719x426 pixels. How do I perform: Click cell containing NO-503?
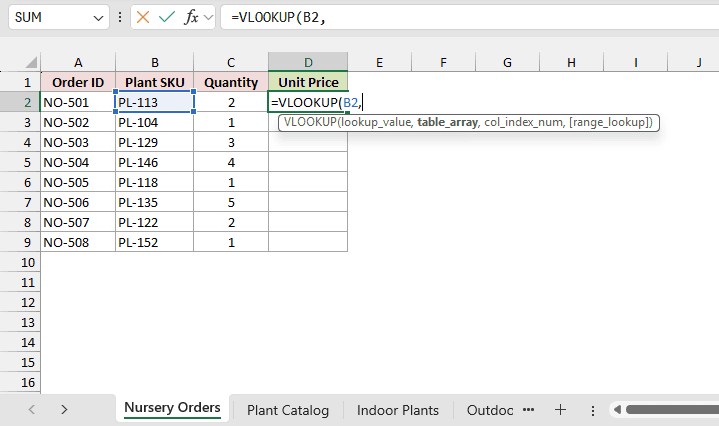click(x=78, y=143)
